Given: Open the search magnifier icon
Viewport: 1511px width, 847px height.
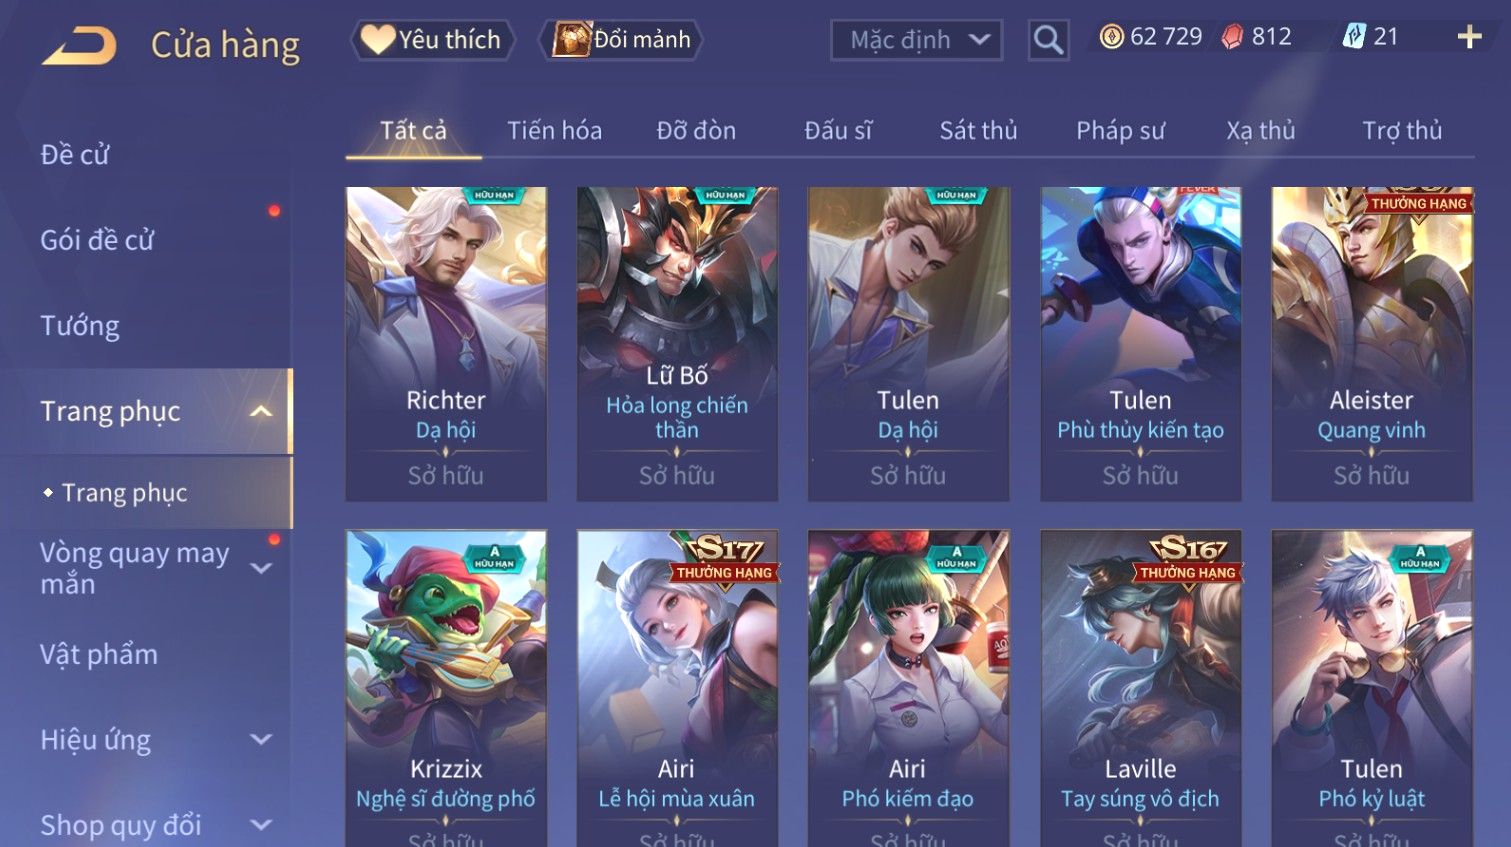Looking at the screenshot, I should tap(1048, 40).
